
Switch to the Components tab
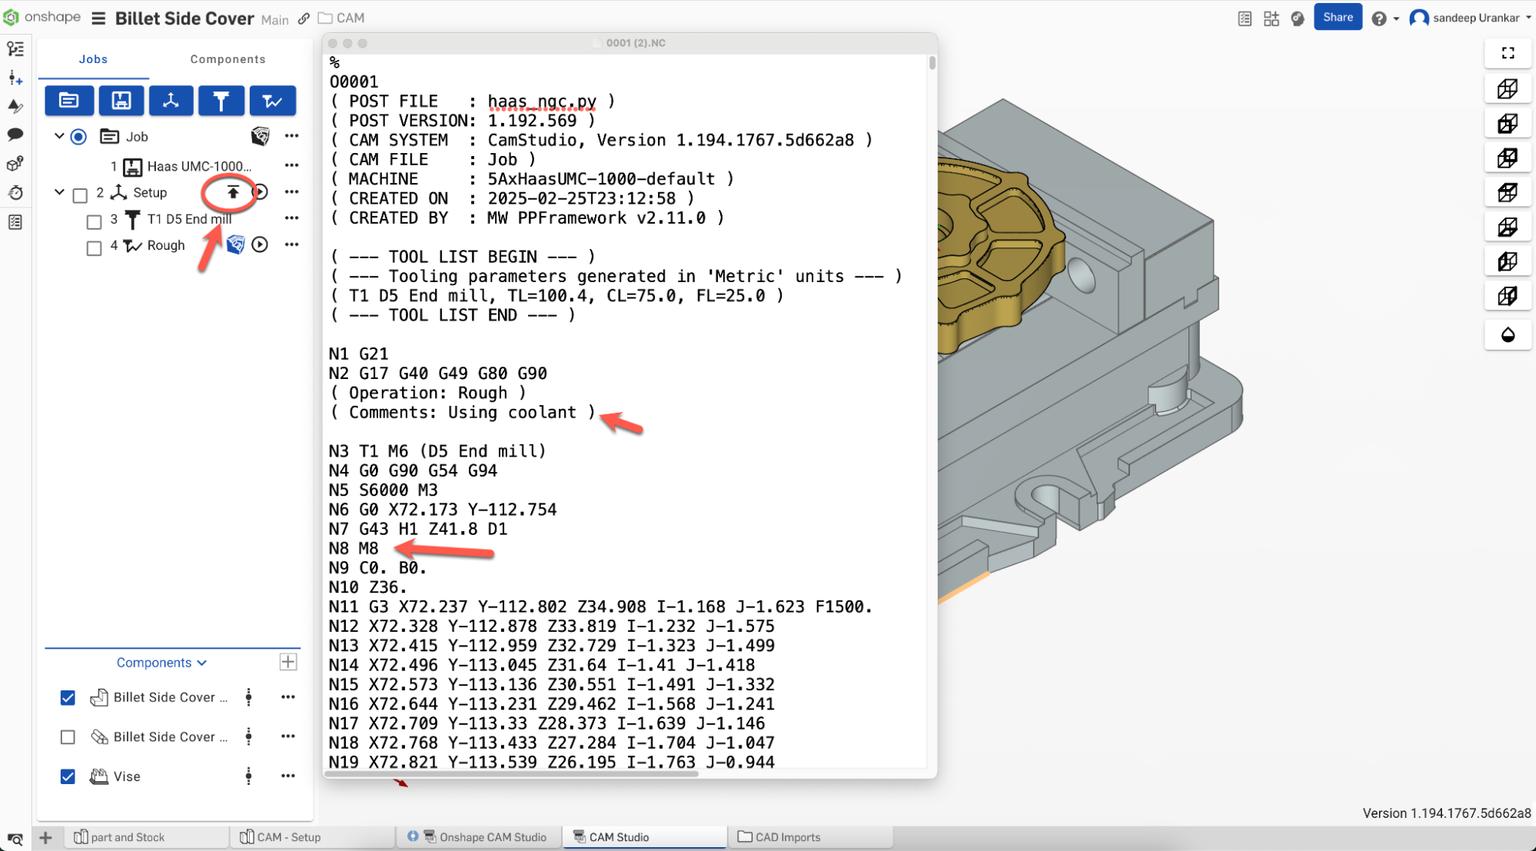coord(227,59)
